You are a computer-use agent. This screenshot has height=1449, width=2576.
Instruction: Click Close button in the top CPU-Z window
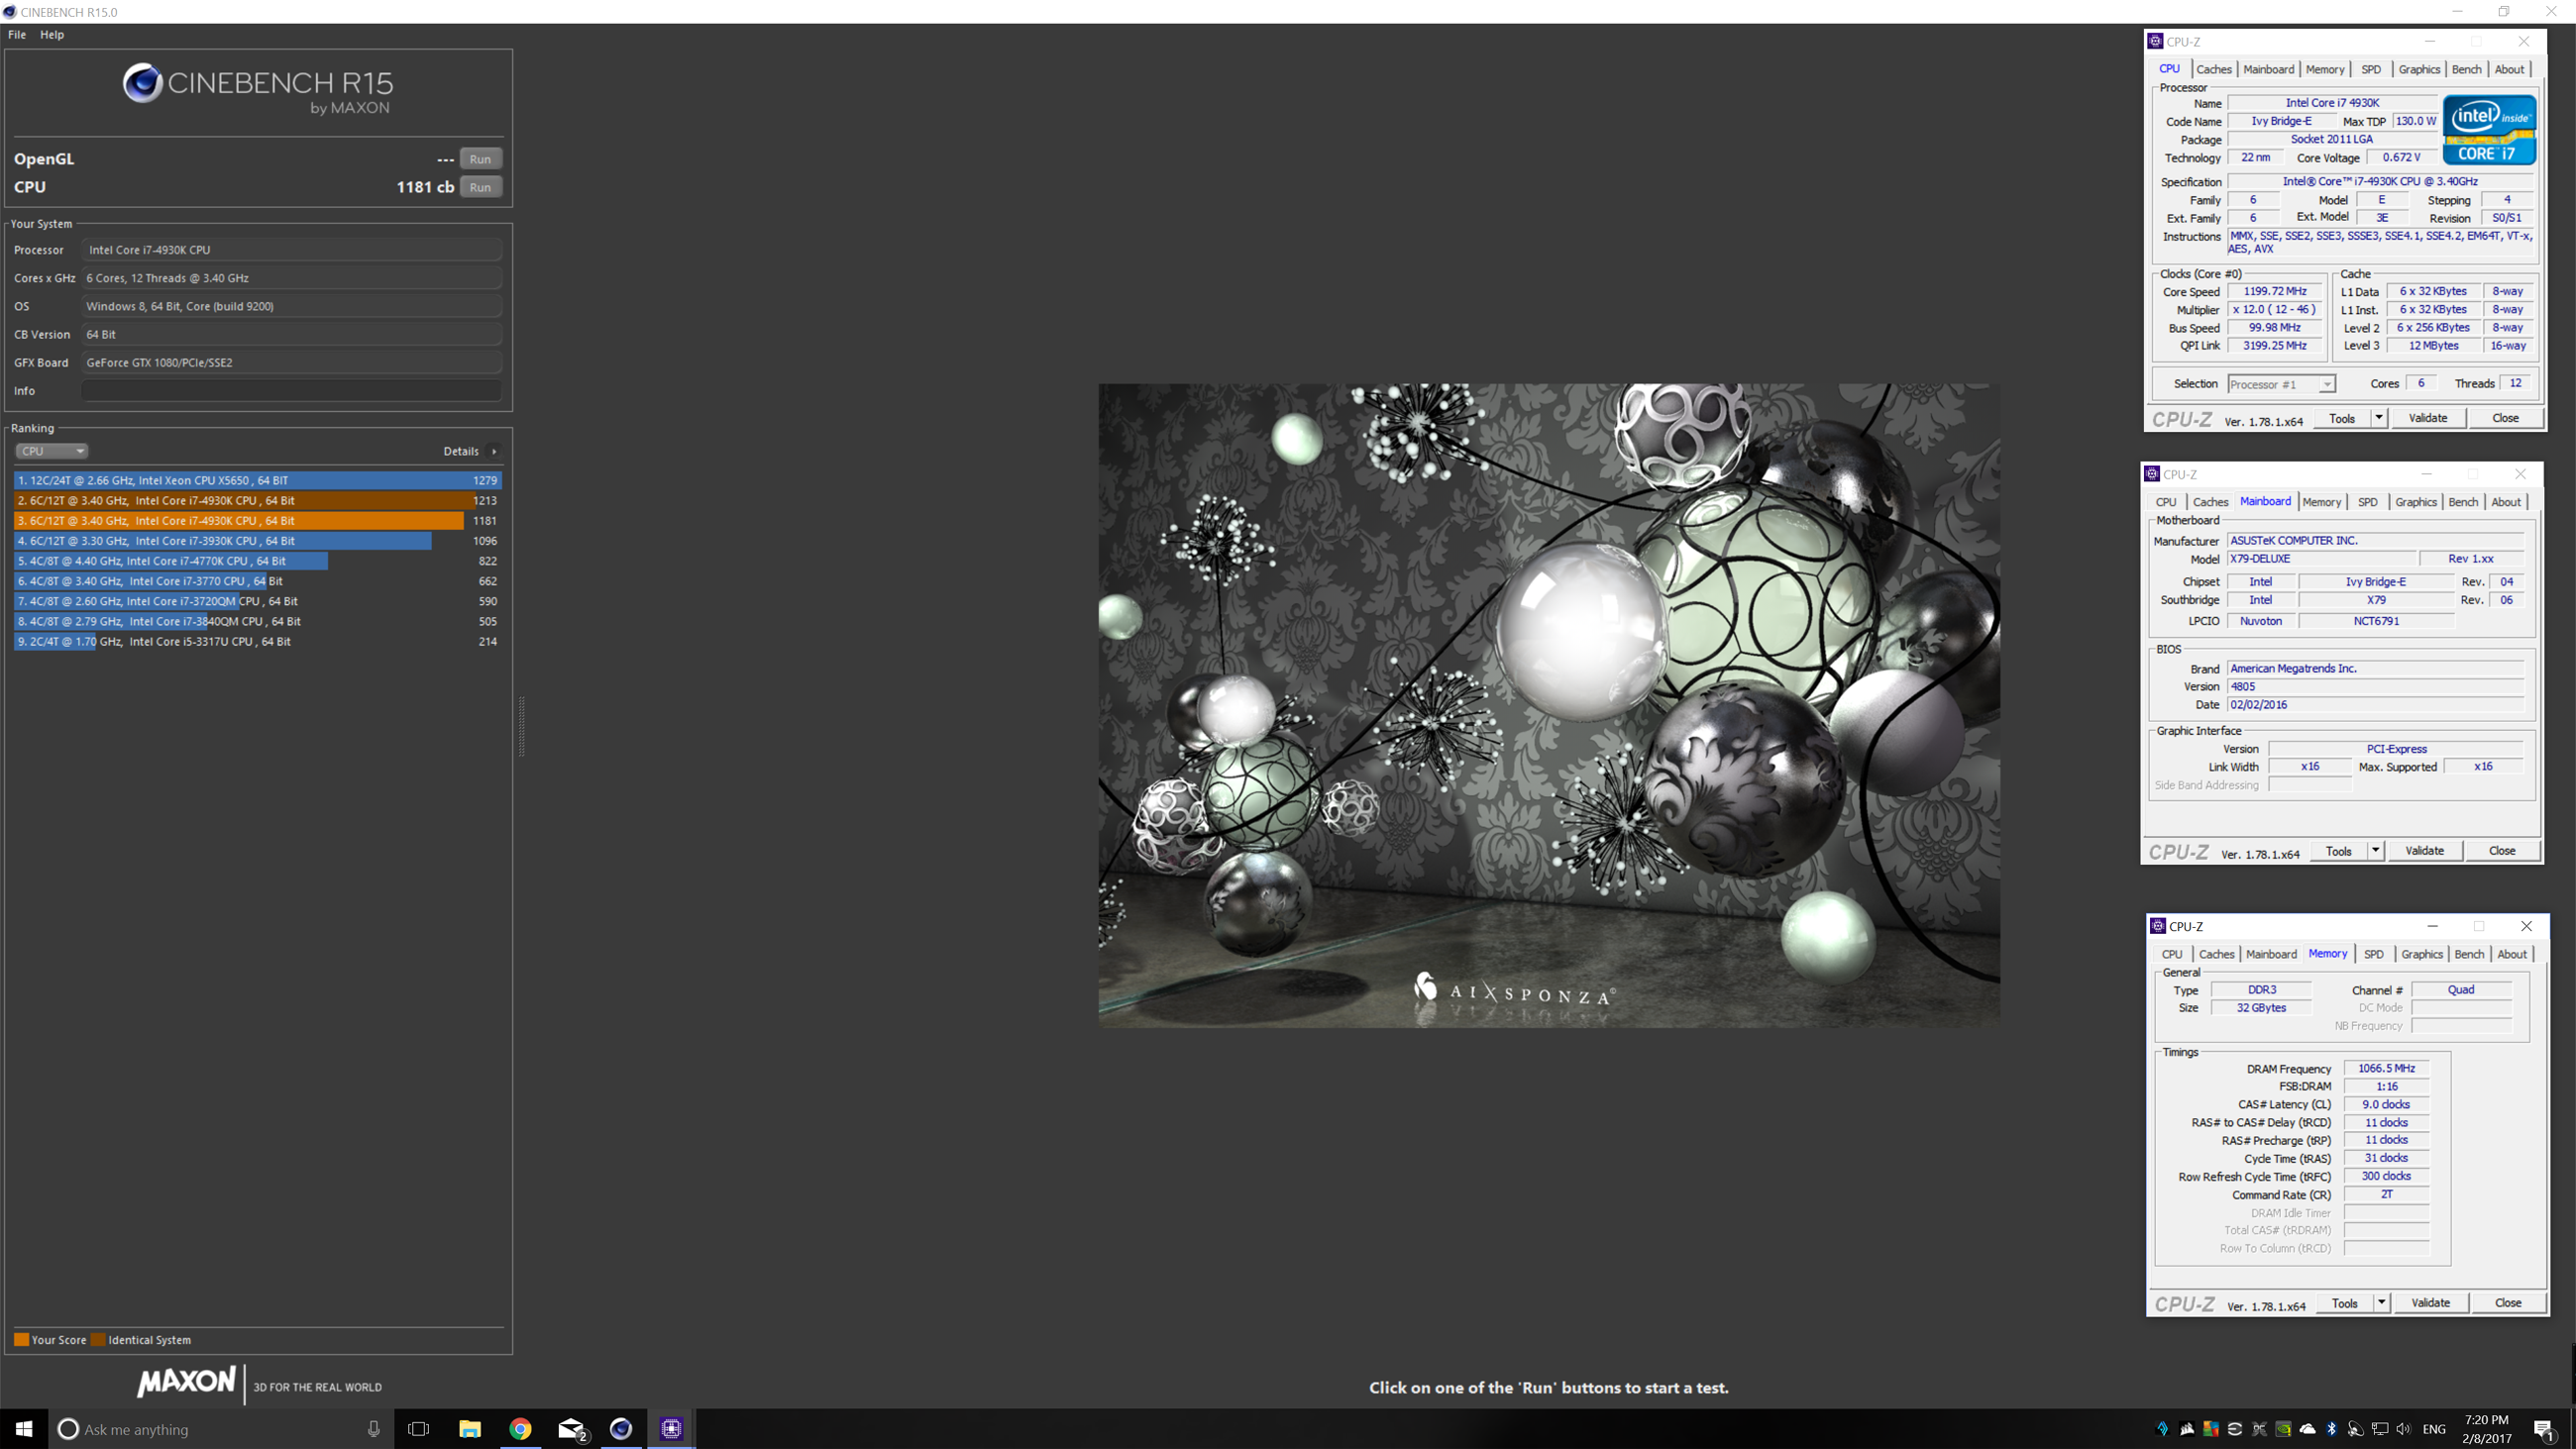click(x=2505, y=418)
